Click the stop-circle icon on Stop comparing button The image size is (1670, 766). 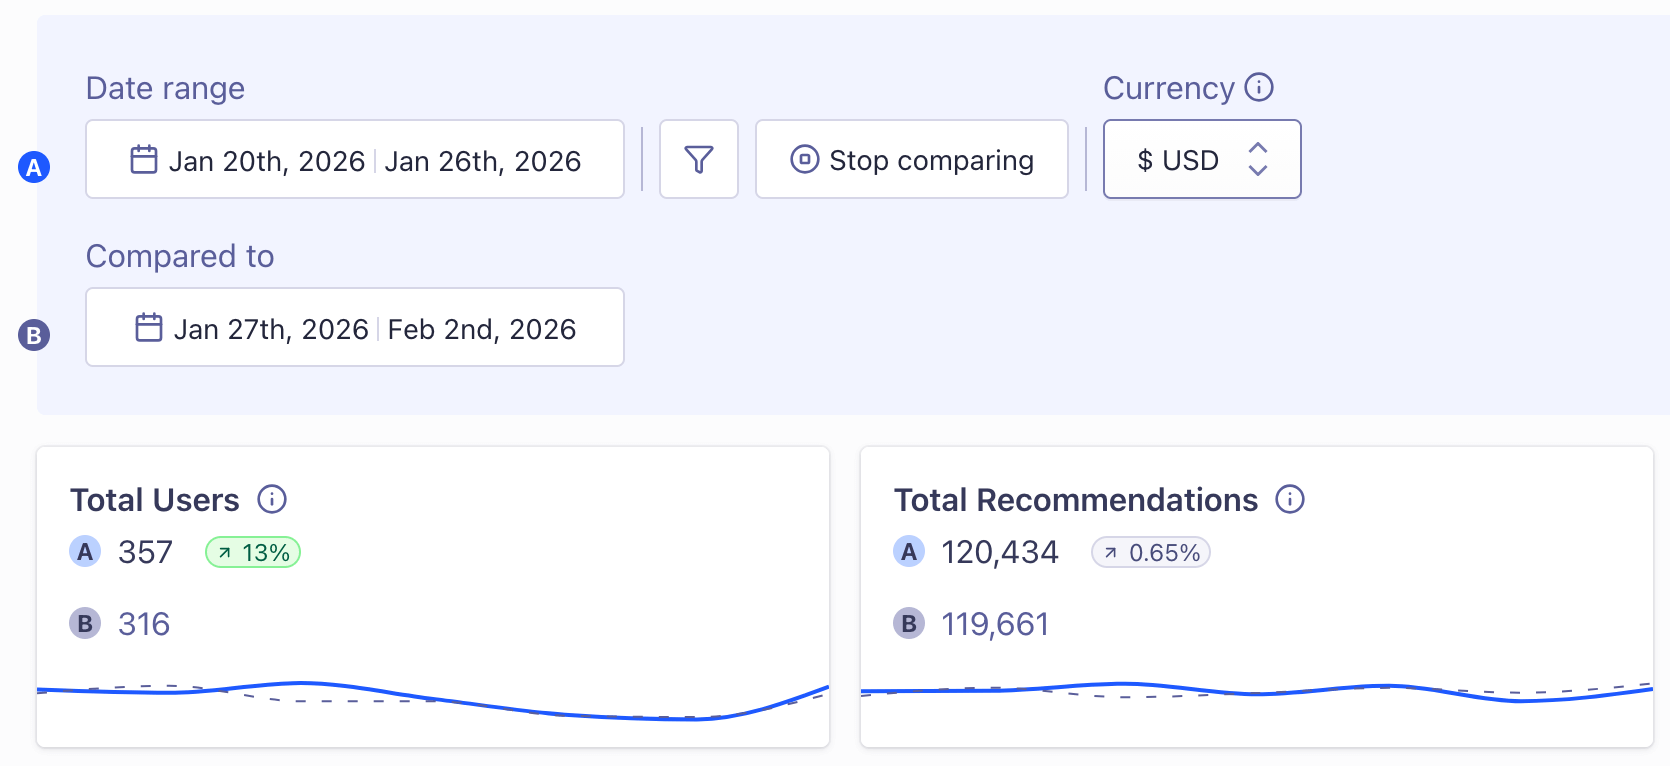pyautogui.click(x=804, y=159)
